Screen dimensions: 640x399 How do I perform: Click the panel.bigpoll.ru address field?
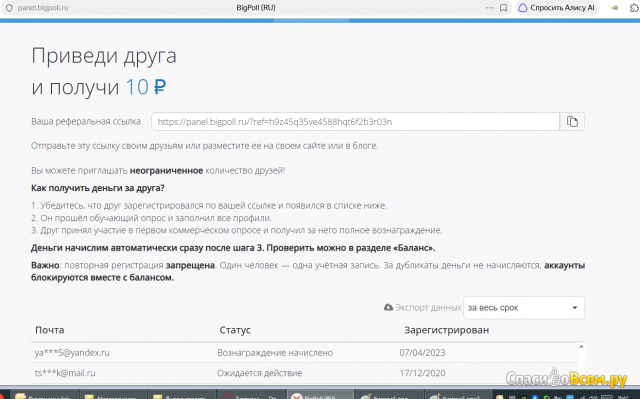(x=43, y=8)
